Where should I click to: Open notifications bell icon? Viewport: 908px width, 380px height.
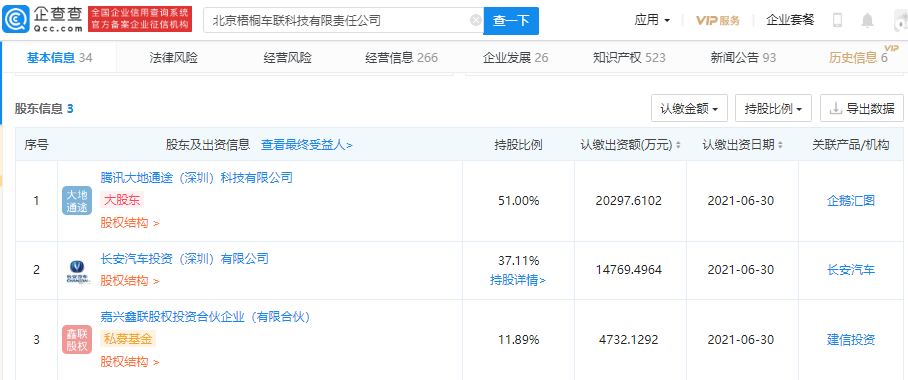pos(867,20)
